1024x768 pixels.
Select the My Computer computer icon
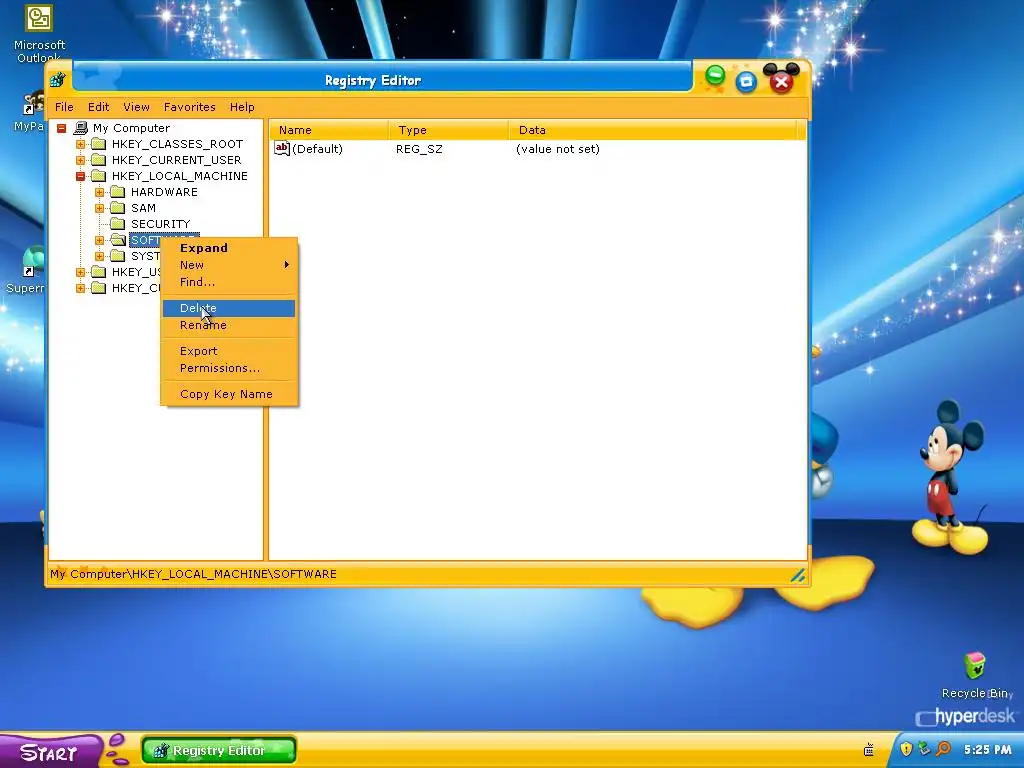tap(81, 128)
